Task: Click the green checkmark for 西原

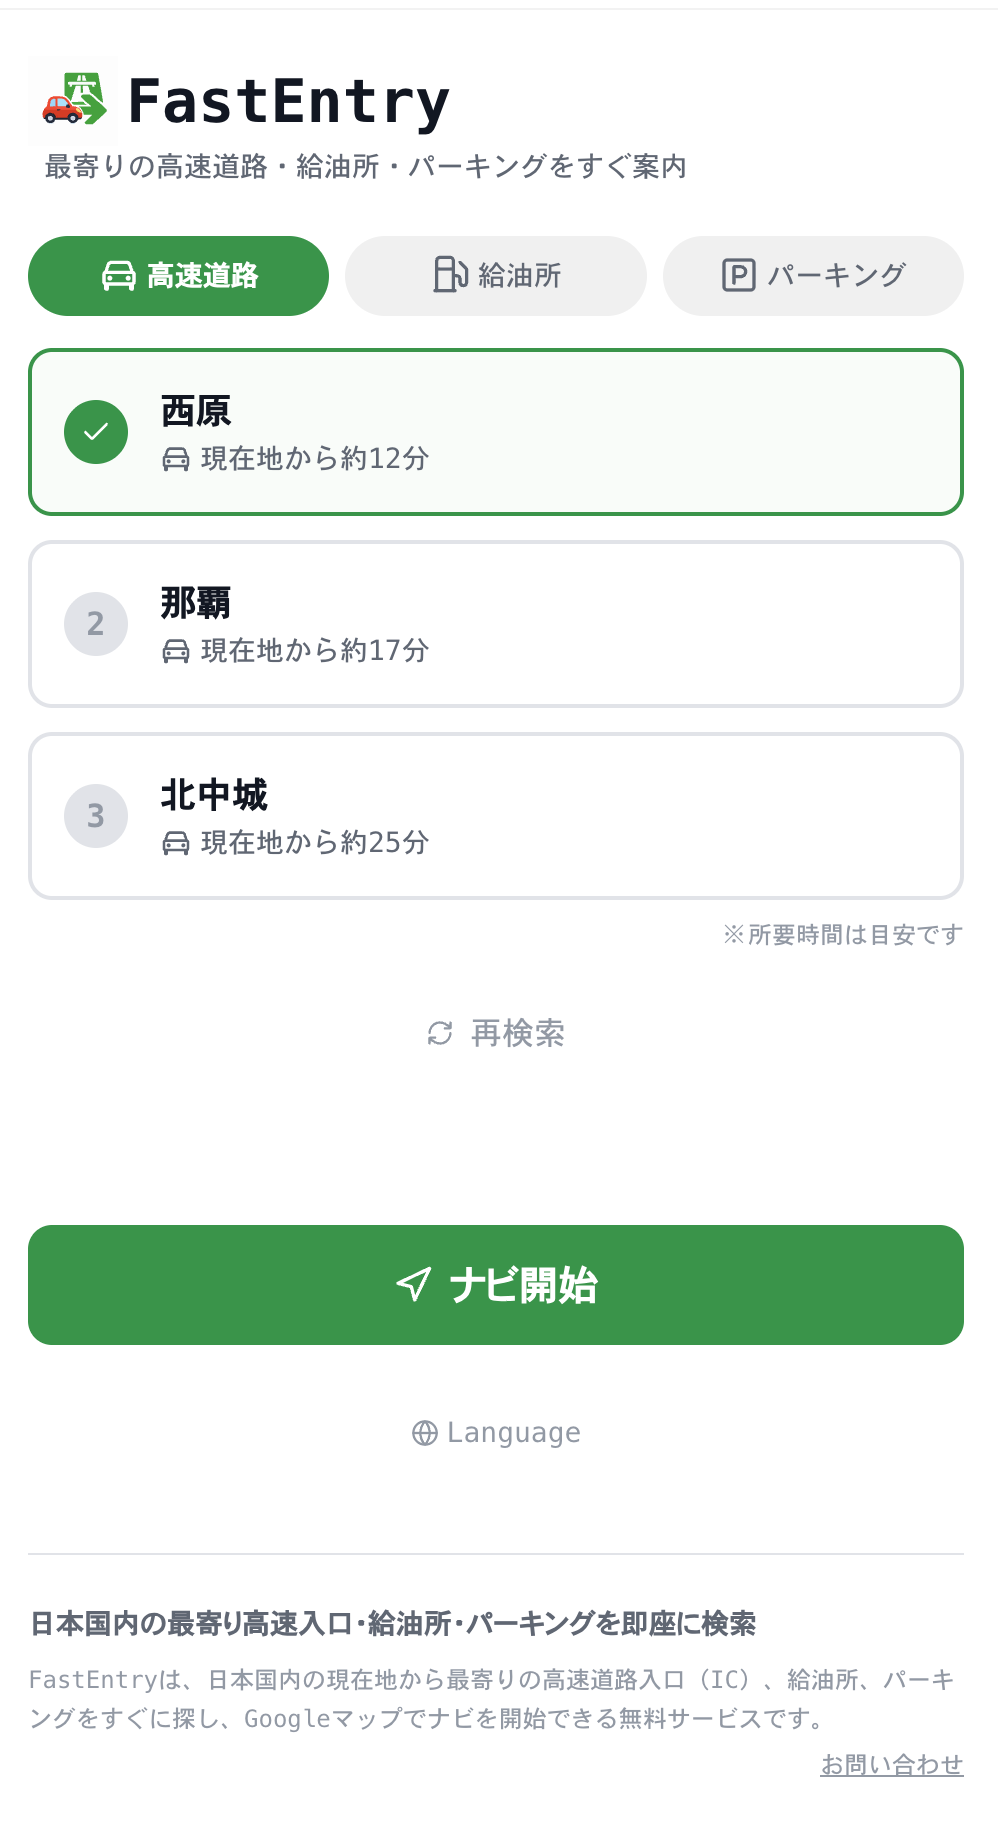Action: pyautogui.click(x=96, y=432)
